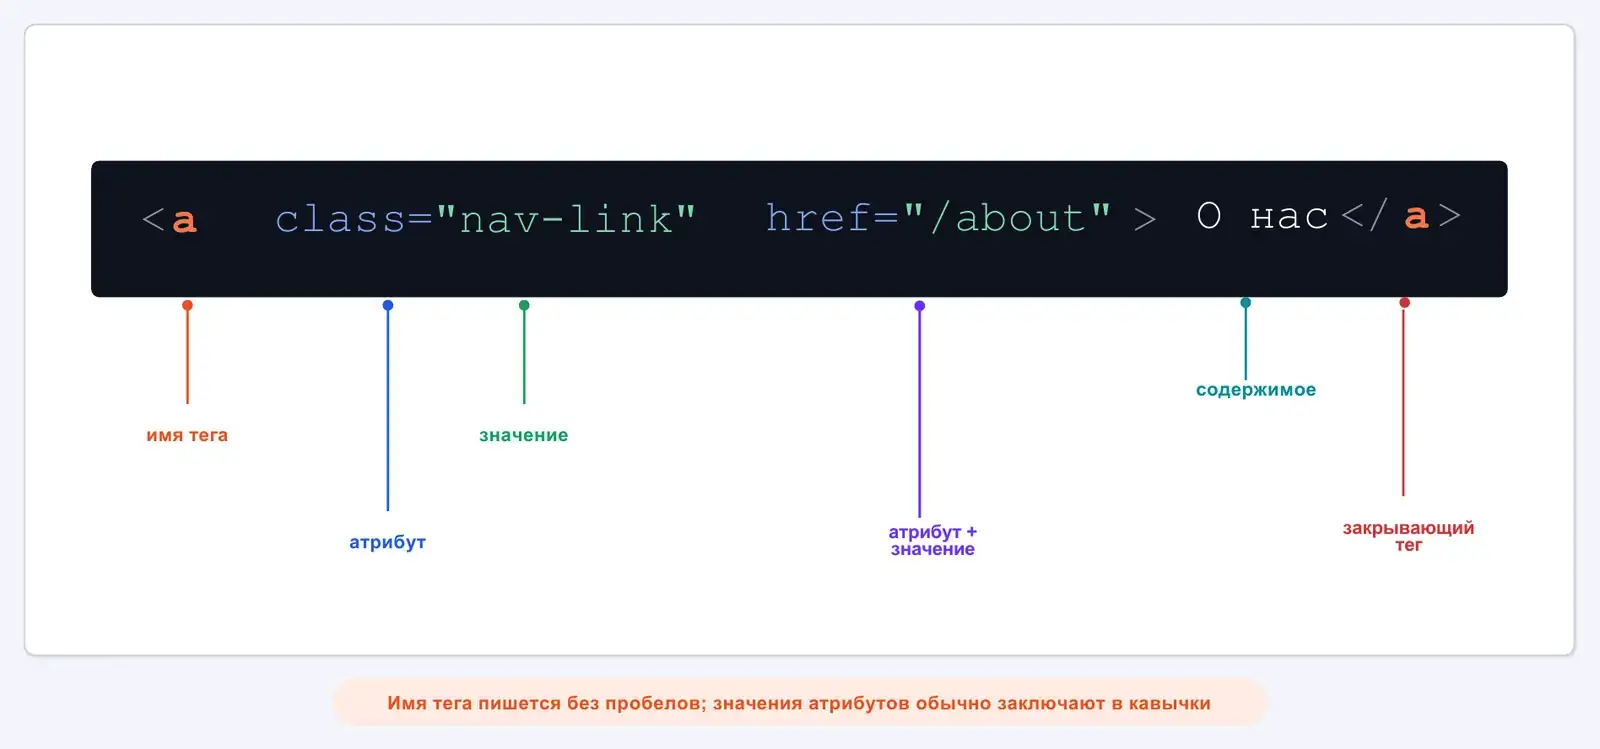Click the teal 'содержимое' label
Viewport: 1600px width, 749px height.
[1256, 390]
